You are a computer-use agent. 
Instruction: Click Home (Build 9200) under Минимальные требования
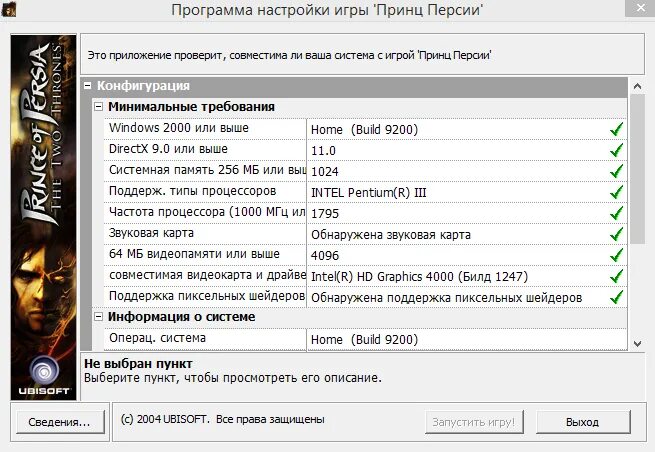(364, 130)
